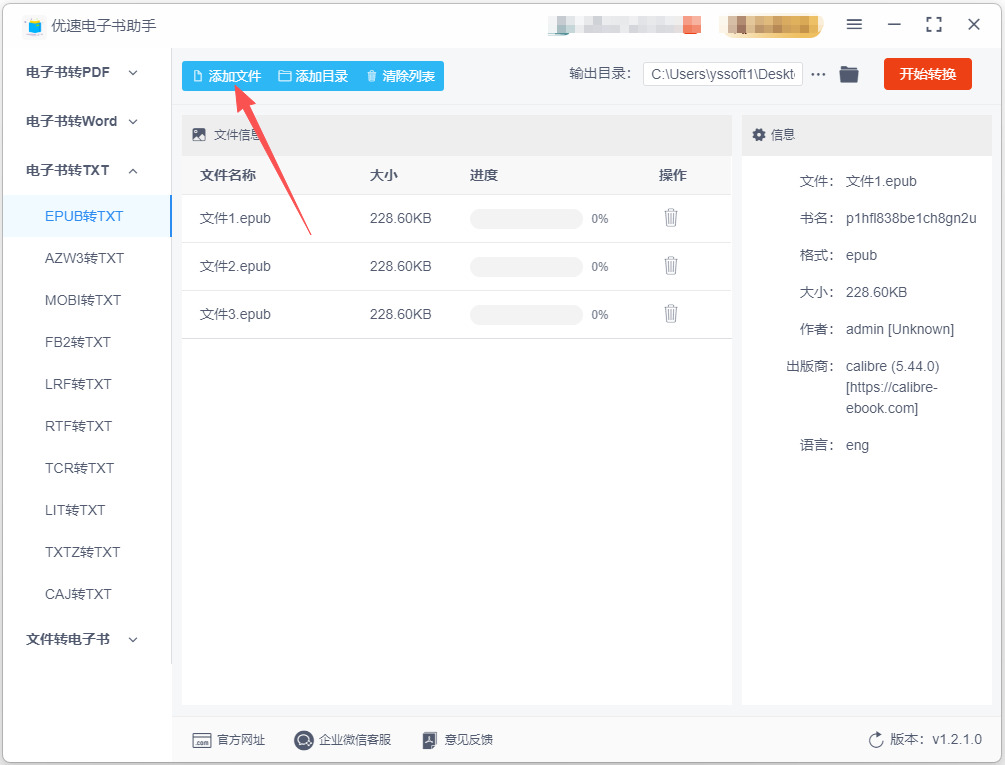Toggle fullscreen with the title bar icon
This screenshot has height=765, width=1005.
coord(934,24)
